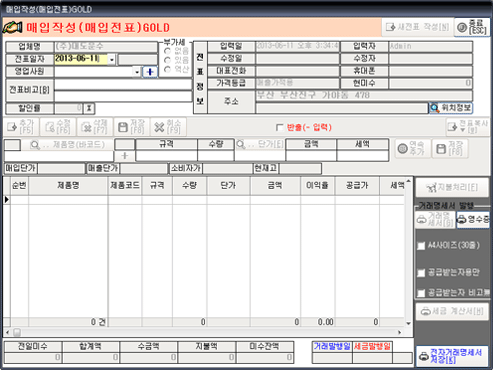493x370 pixels.
Task: Click the 금액 amount entry field
Action: point(311,156)
